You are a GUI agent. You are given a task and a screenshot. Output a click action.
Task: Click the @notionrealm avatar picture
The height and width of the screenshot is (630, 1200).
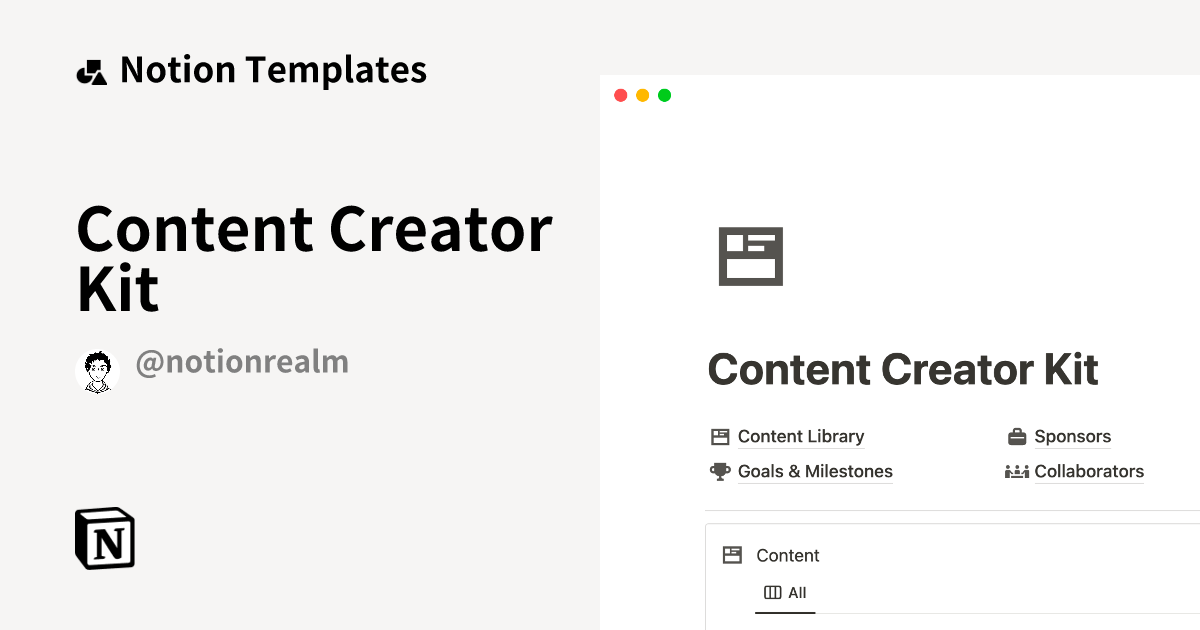(97, 370)
